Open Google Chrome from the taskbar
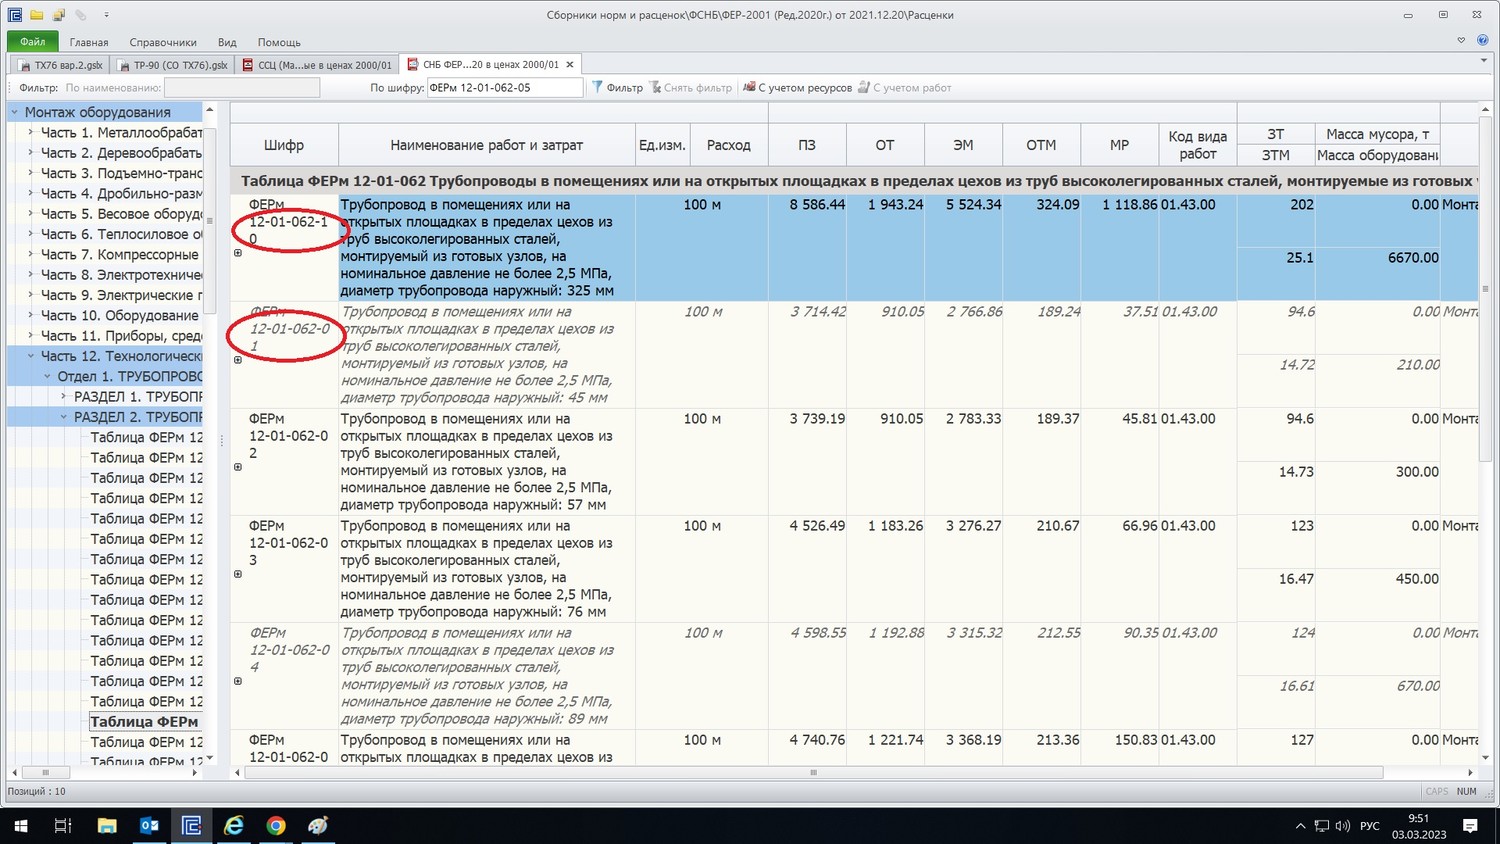The image size is (1500, 844). click(276, 825)
